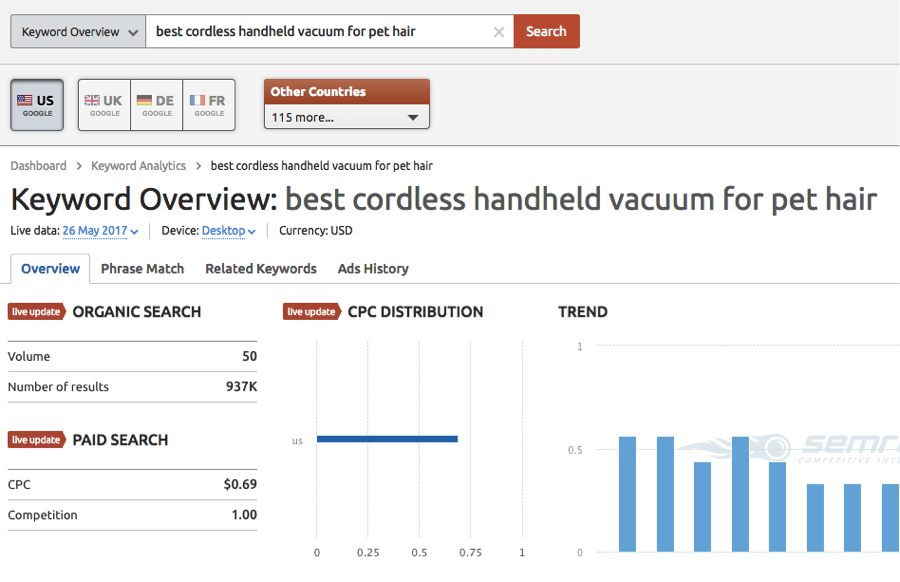Image resolution: width=900 pixels, height=582 pixels.
Task: Toggle the US database selection off
Action: [36, 104]
